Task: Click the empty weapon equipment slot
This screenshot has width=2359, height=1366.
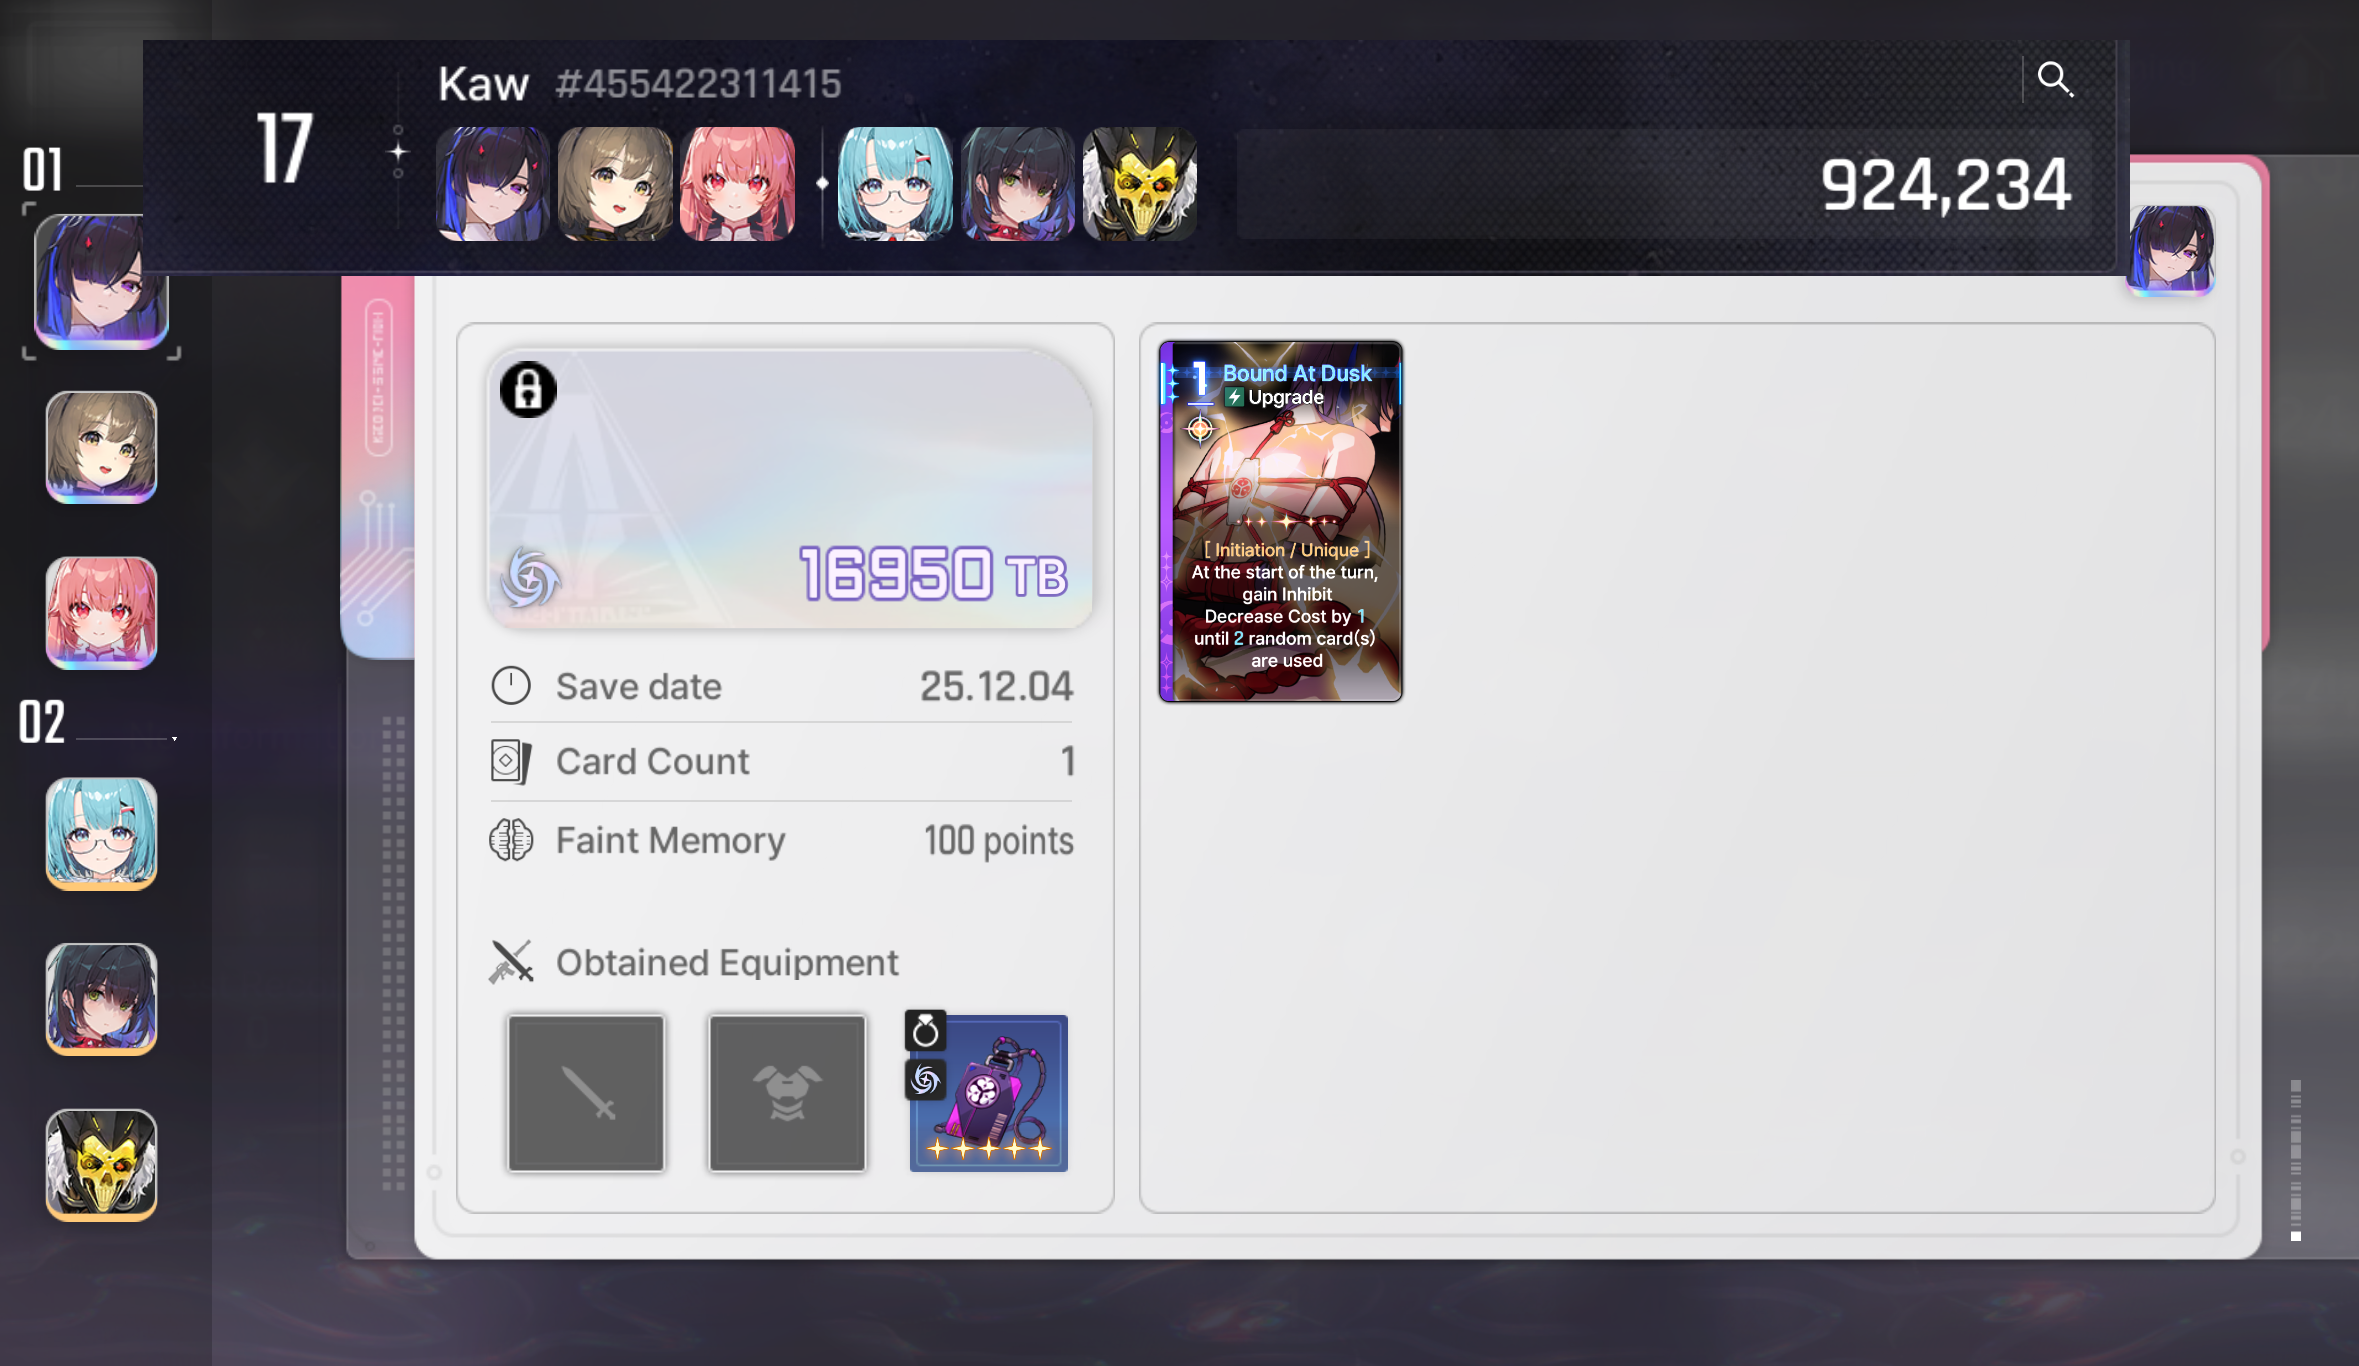Action: [x=586, y=1093]
